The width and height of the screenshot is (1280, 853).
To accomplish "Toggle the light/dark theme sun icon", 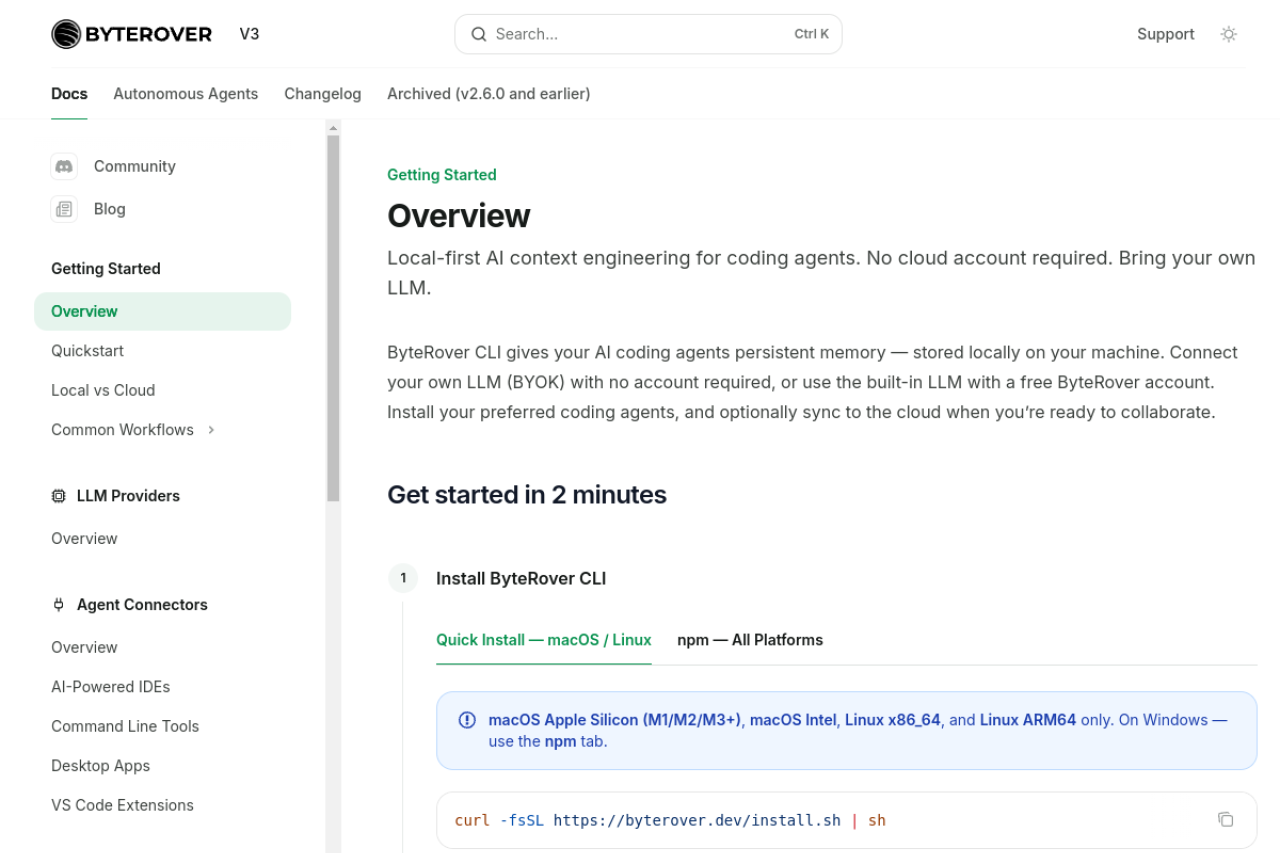I will click(x=1229, y=34).
